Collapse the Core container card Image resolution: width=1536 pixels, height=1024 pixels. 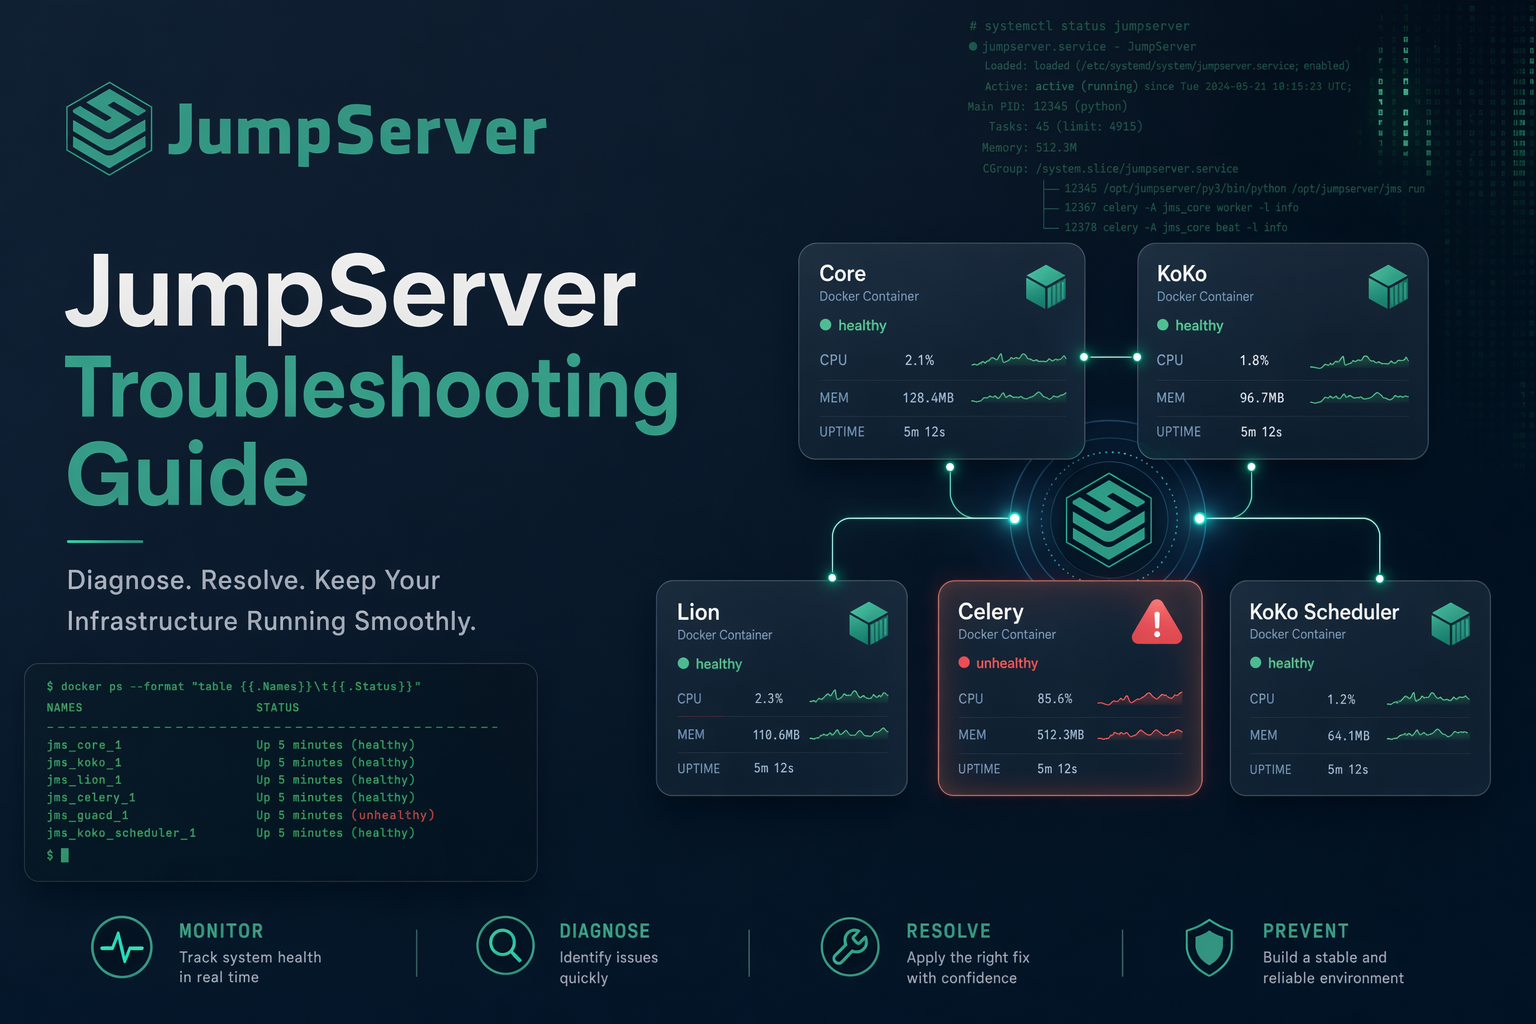coord(941,352)
